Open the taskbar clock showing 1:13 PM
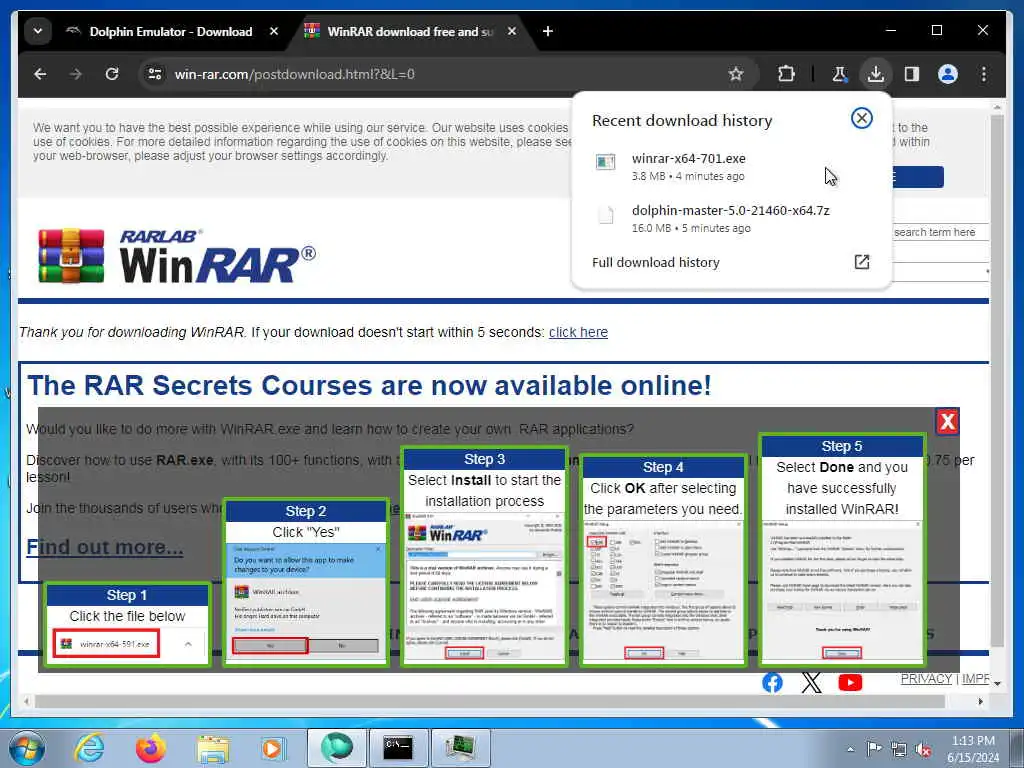Viewport: 1024px width, 768px height. click(x=973, y=749)
